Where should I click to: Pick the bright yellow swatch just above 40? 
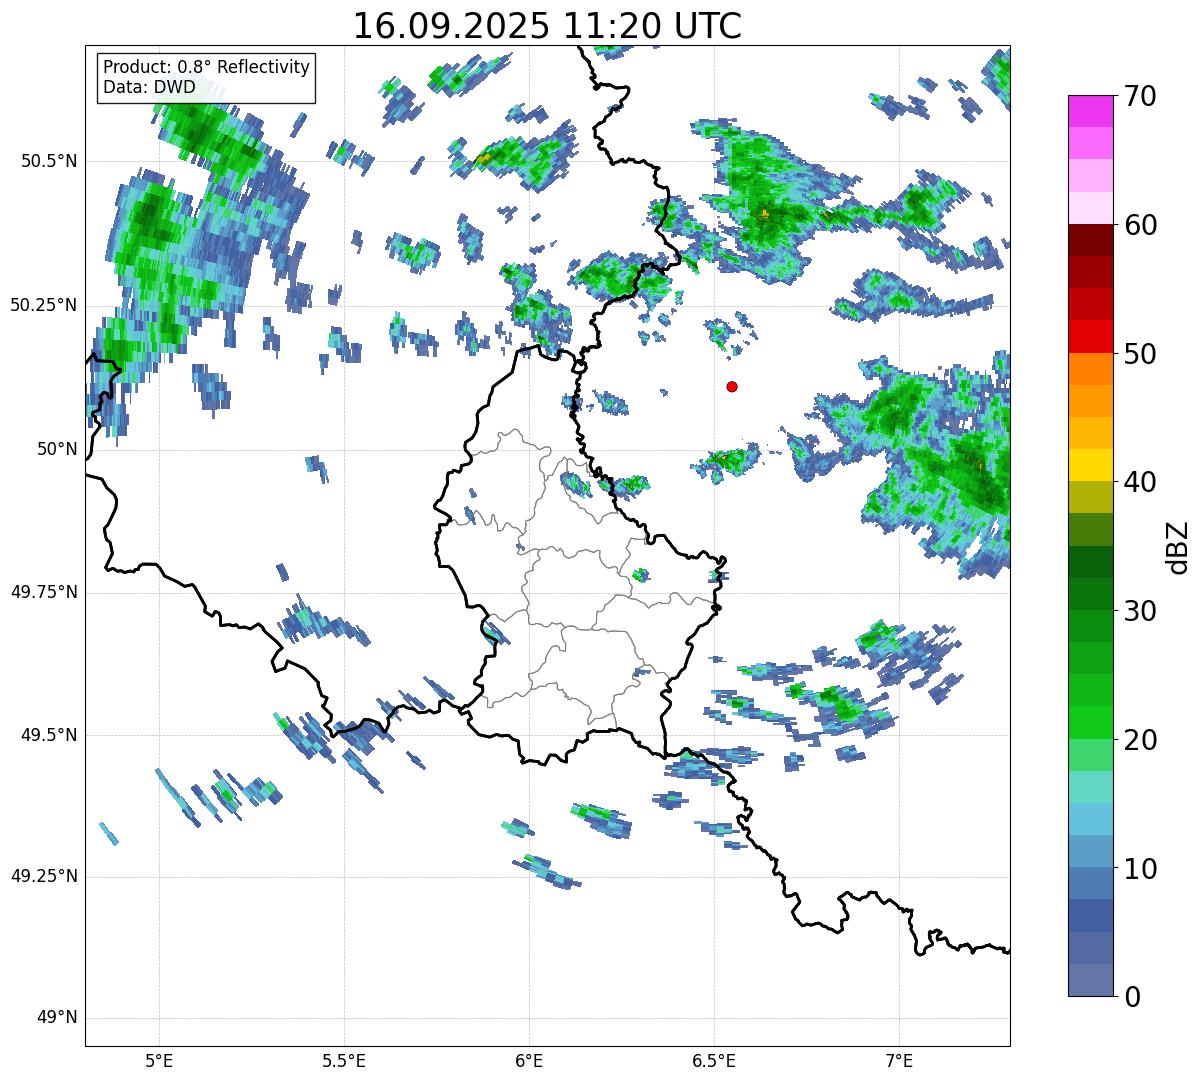point(1091,465)
